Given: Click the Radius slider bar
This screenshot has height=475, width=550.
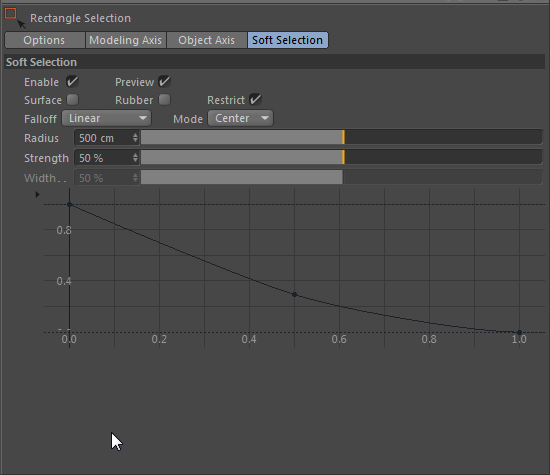Looking at the screenshot, I should coord(341,137).
